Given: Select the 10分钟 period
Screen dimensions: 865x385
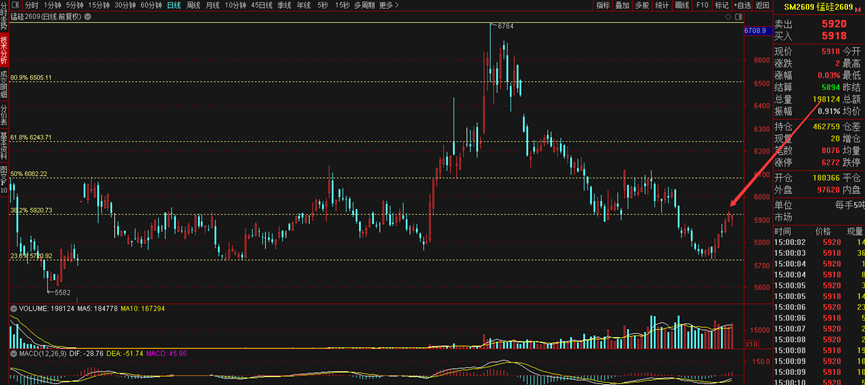Looking at the screenshot, I should (x=235, y=6).
